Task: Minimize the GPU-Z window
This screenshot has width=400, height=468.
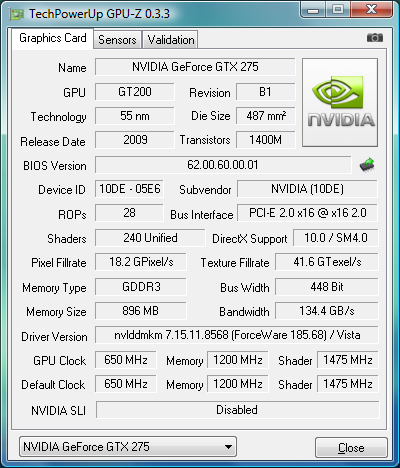Action: tap(313, 10)
